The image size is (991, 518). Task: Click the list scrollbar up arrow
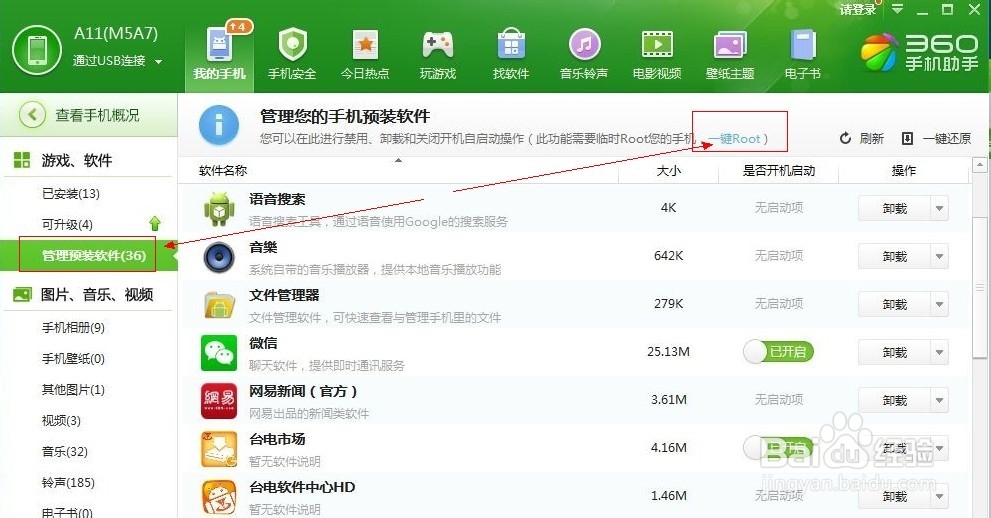[x=980, y=165]
